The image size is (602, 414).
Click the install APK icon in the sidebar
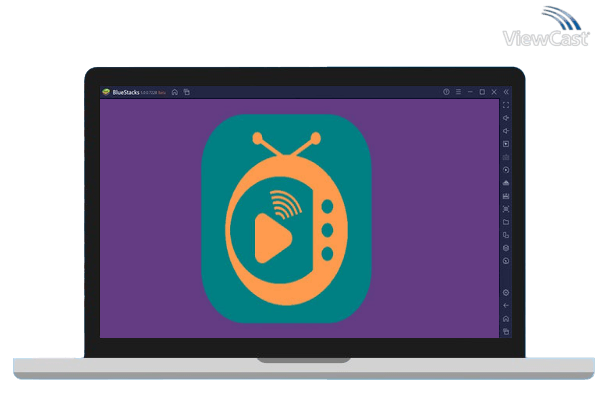[x=506, y=183]
